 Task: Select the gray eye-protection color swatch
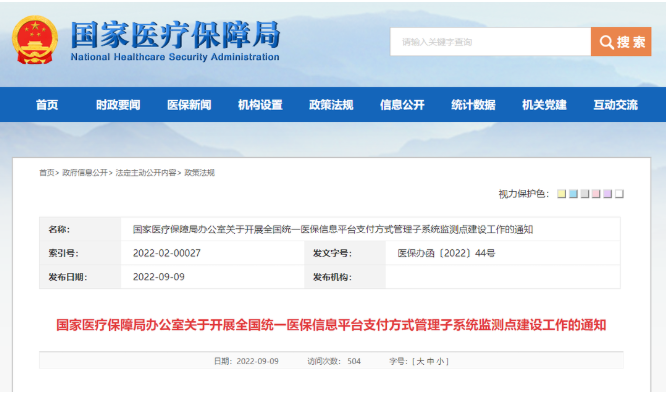tap(584, 194)
